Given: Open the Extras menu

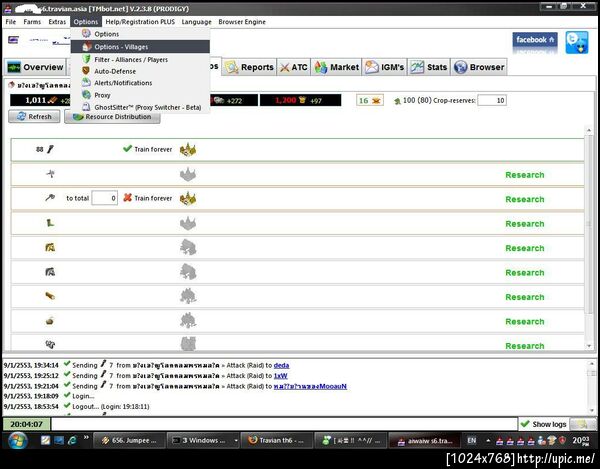Looking at the screenshot, I should [57, 22].
